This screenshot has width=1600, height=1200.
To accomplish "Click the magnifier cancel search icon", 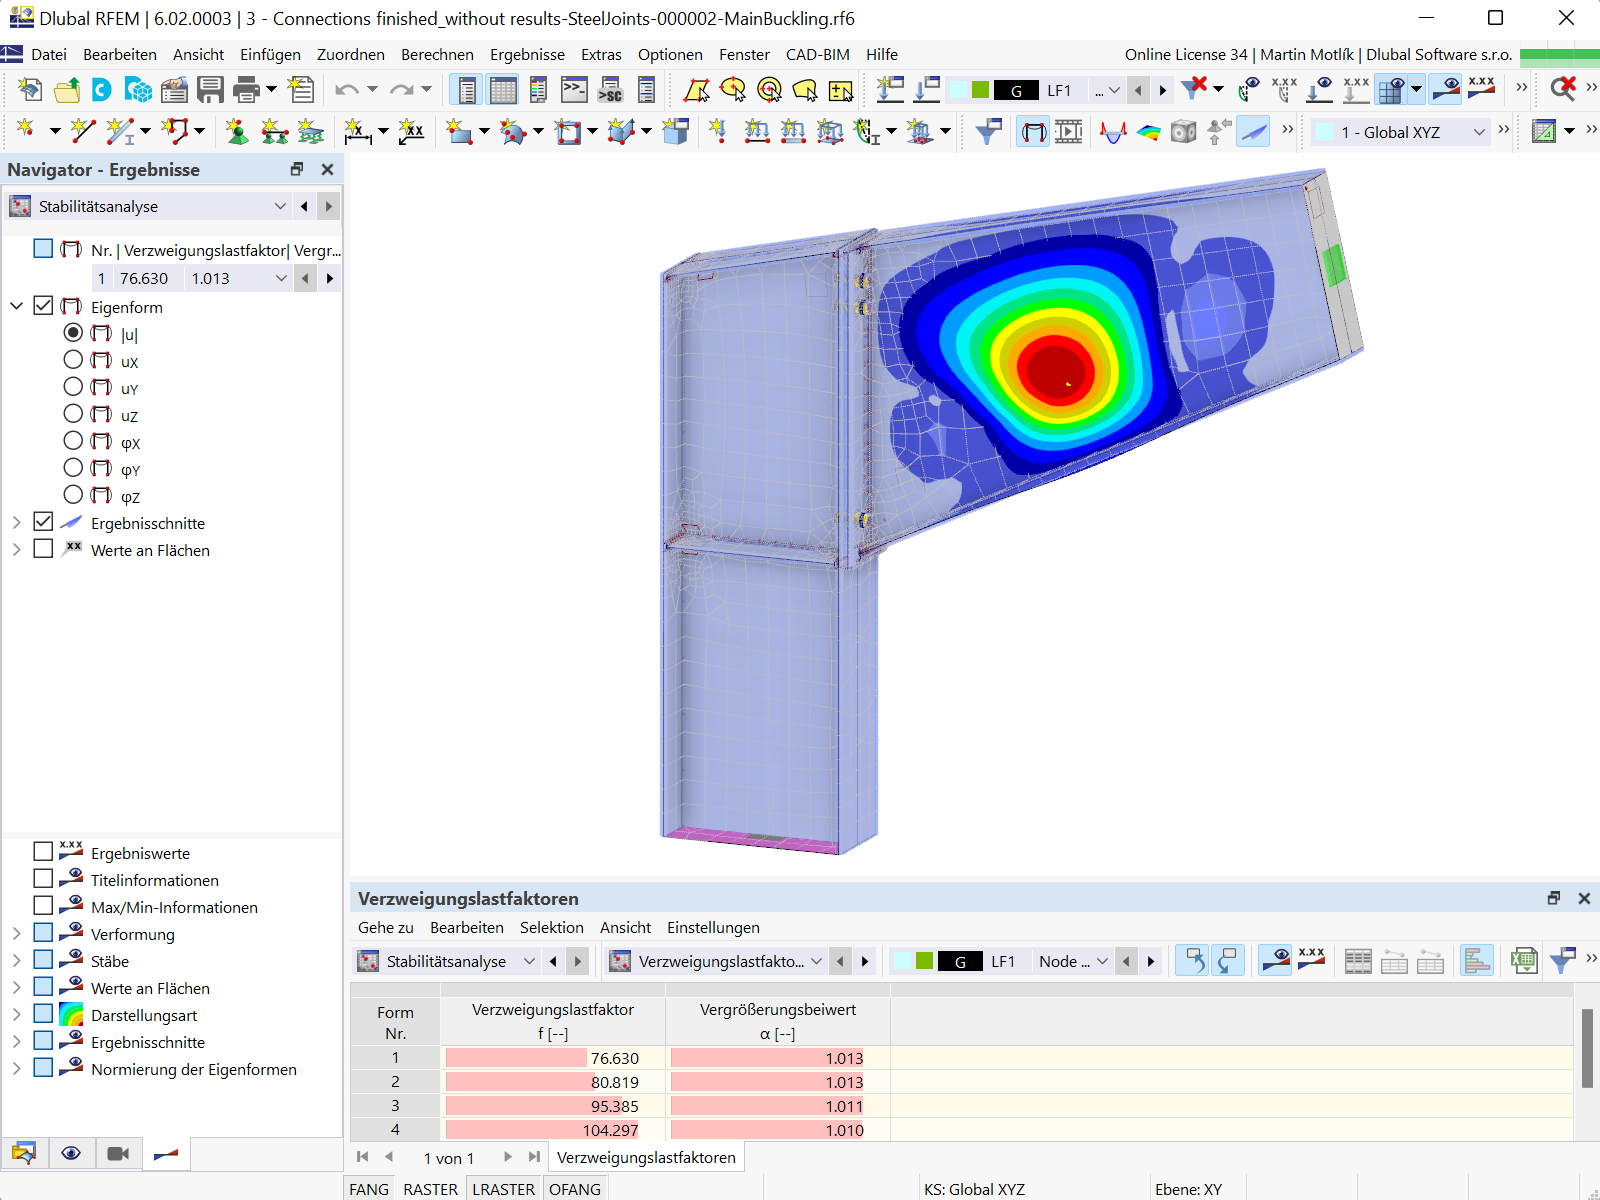I will tap(1562, 89).
